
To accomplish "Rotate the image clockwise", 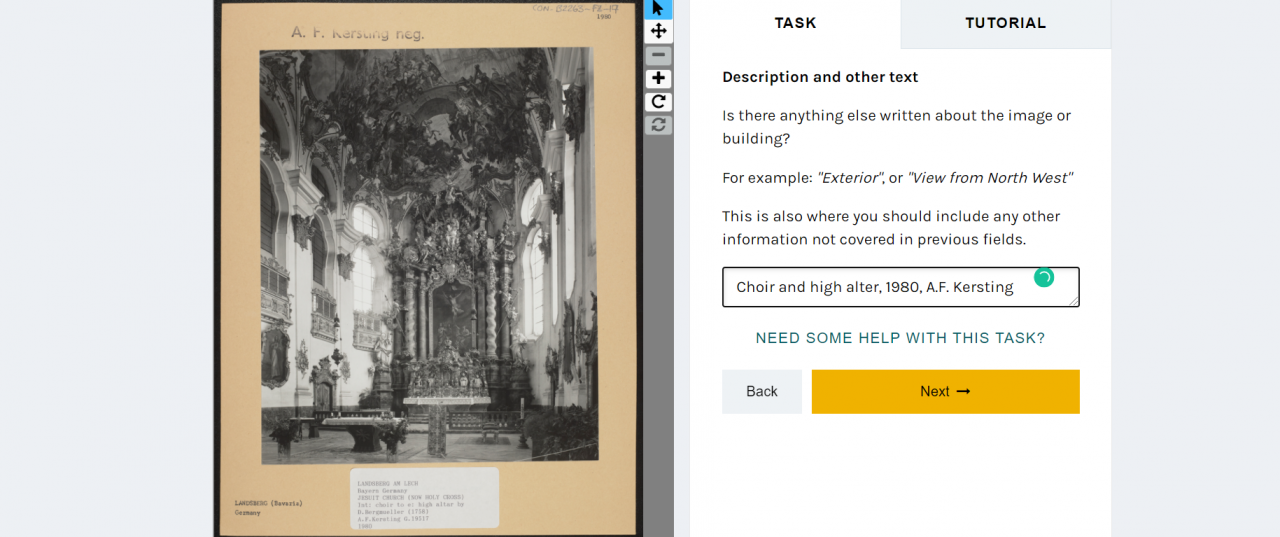I will point(658,102).
